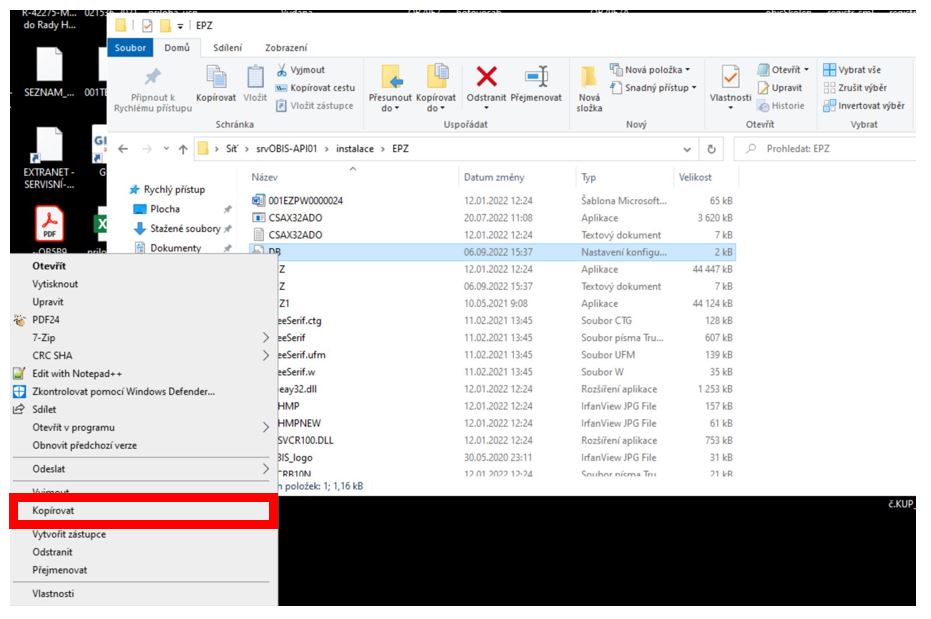Click the up arrow navigation button
Image resolution: width=931 pixels, height=619 pixels.
pyautogui.click(x=180, y=150)
